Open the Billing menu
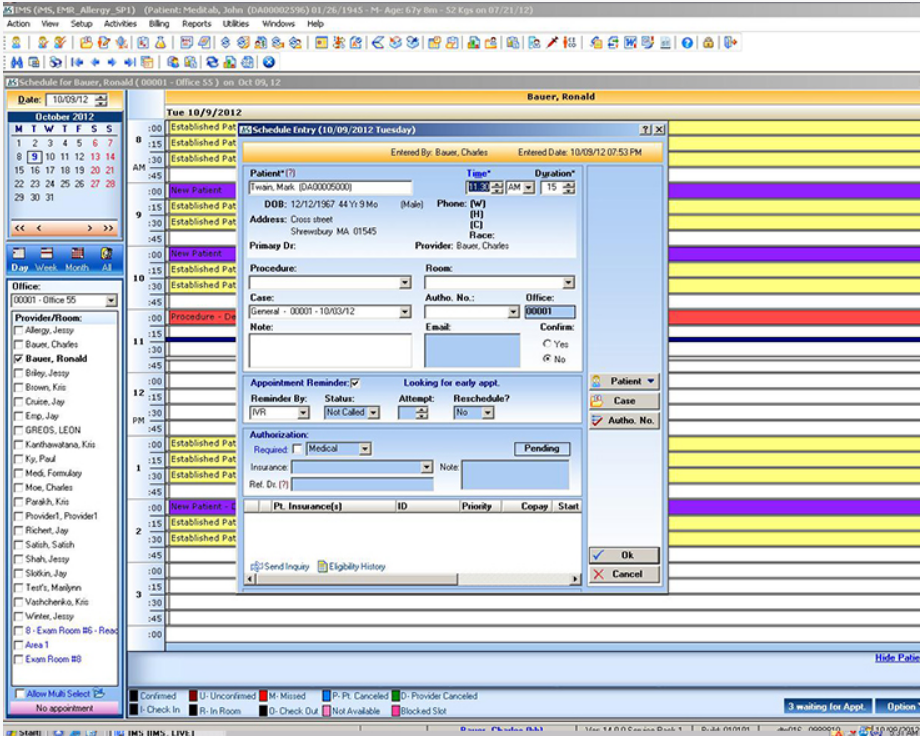920x736 pixels. pos(159,23)
